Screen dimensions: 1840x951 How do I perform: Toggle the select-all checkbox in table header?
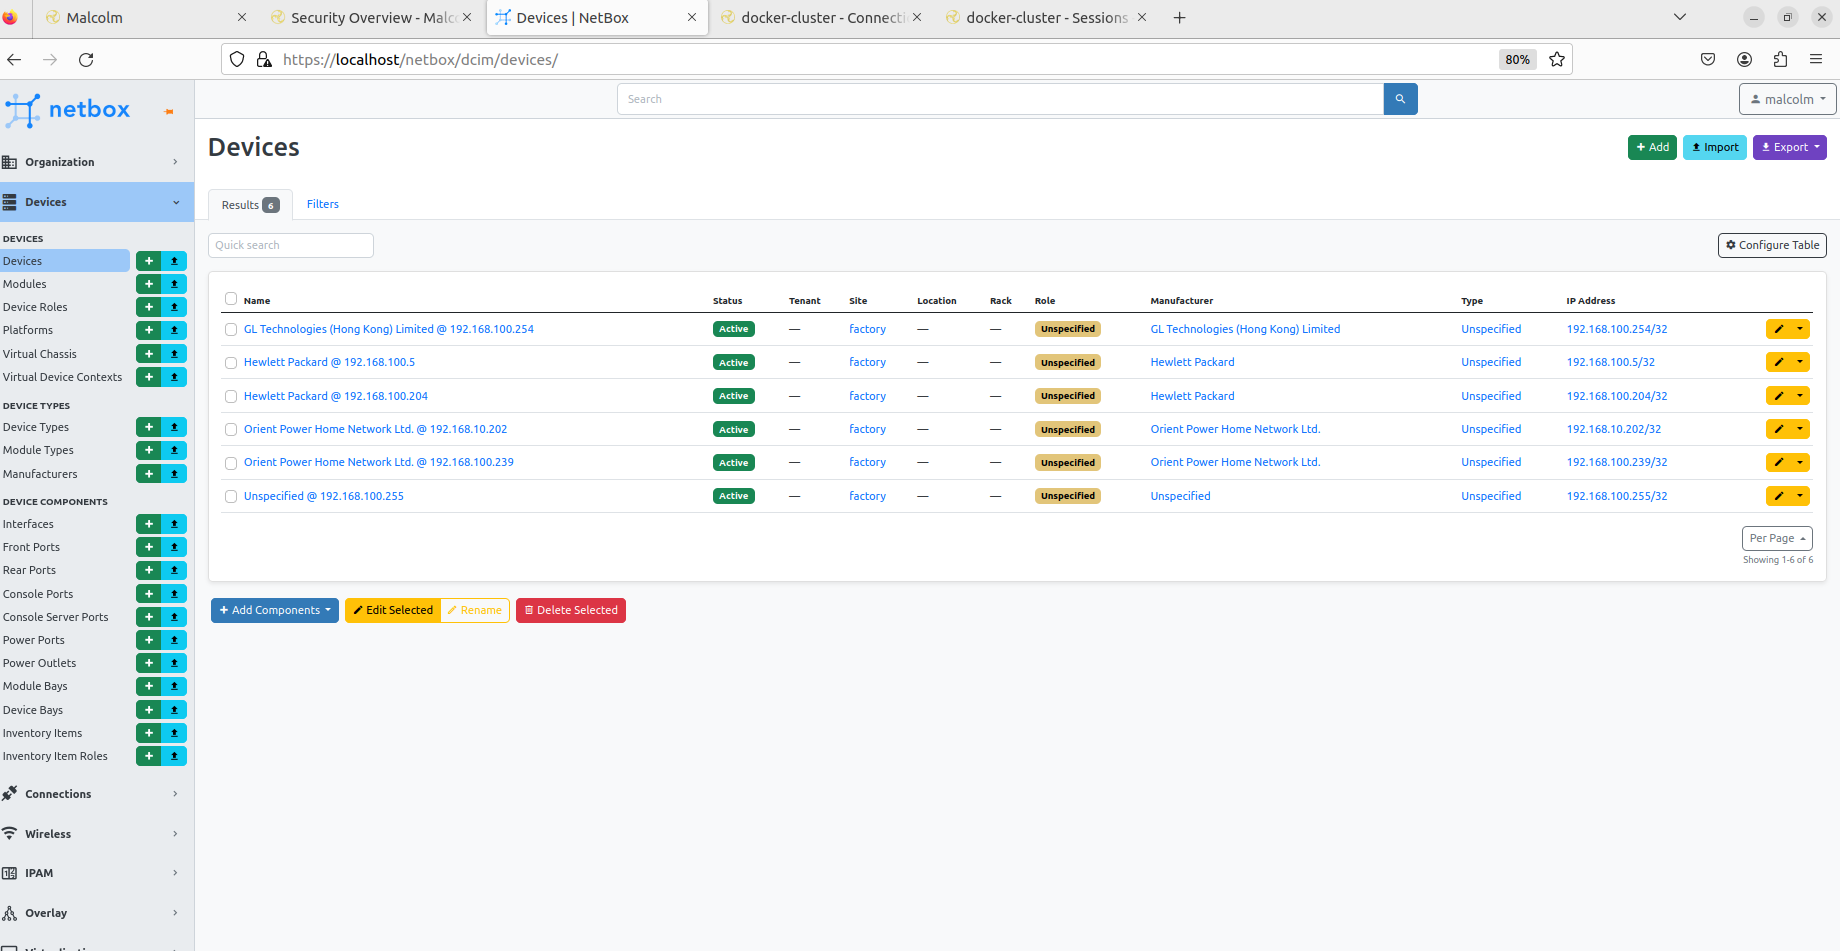[231, 299]
